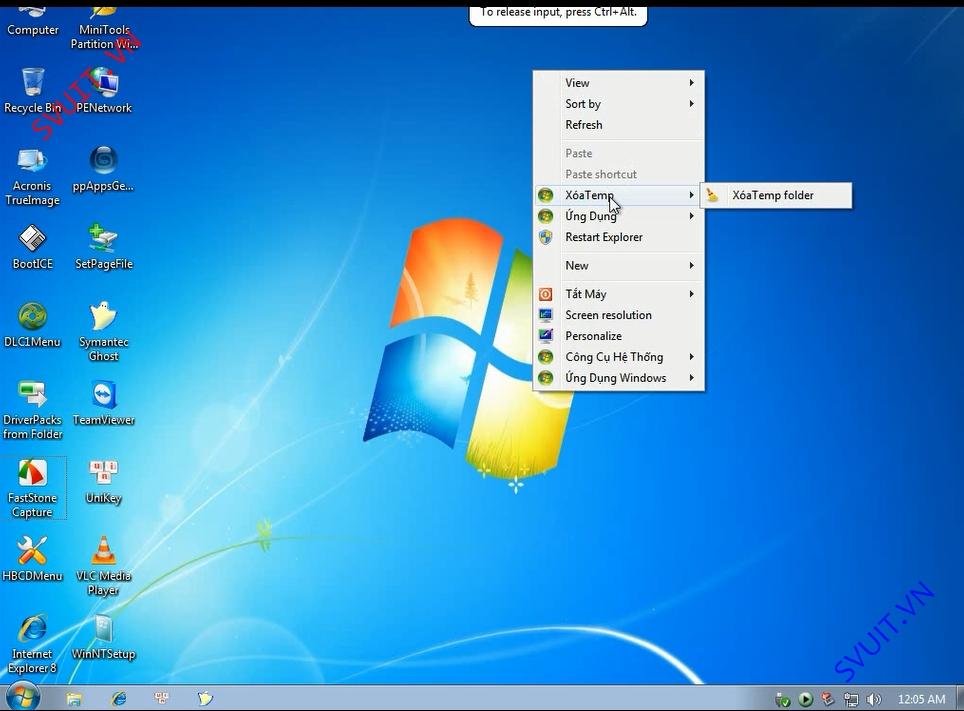
Task: Select the Symantec Ghost icon
Action: pos(103,332)
